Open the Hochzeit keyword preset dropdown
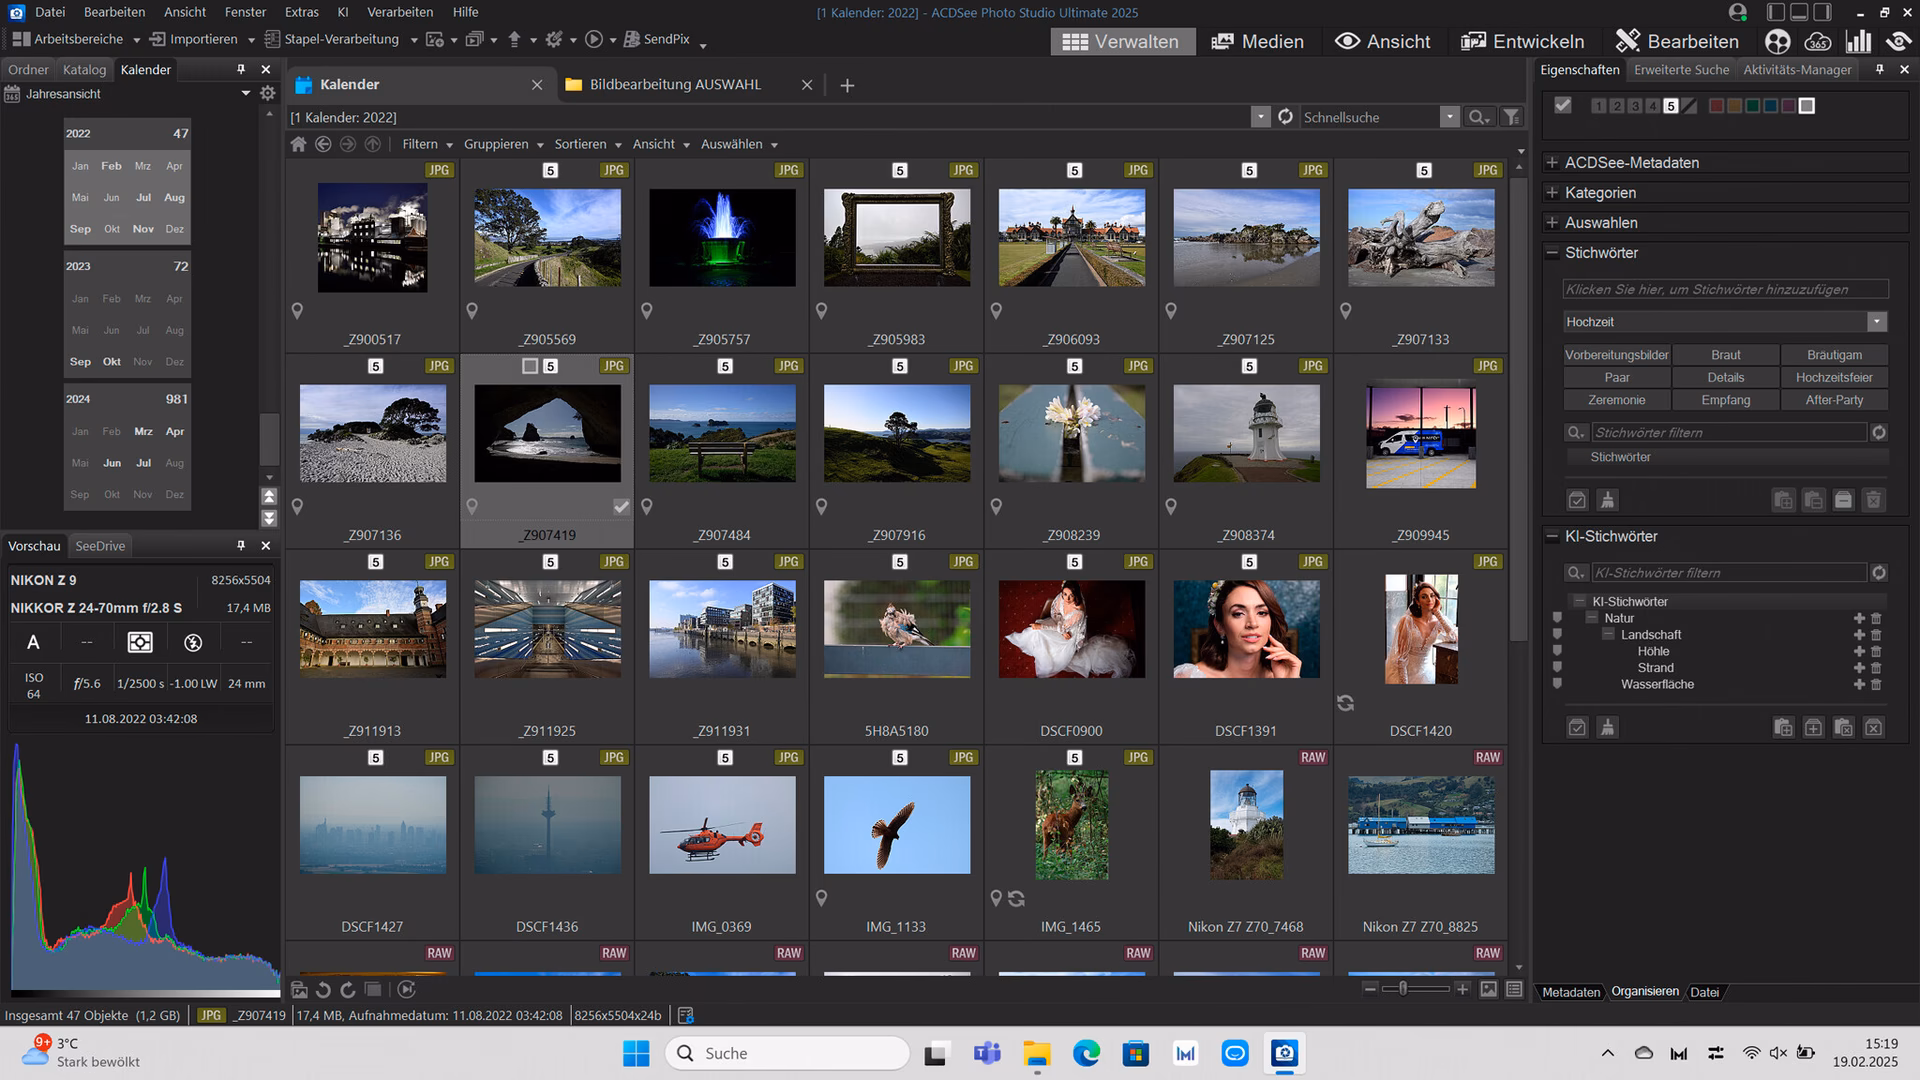The width and height of the screenshot is (1920, 1080). coord(1877,322)
